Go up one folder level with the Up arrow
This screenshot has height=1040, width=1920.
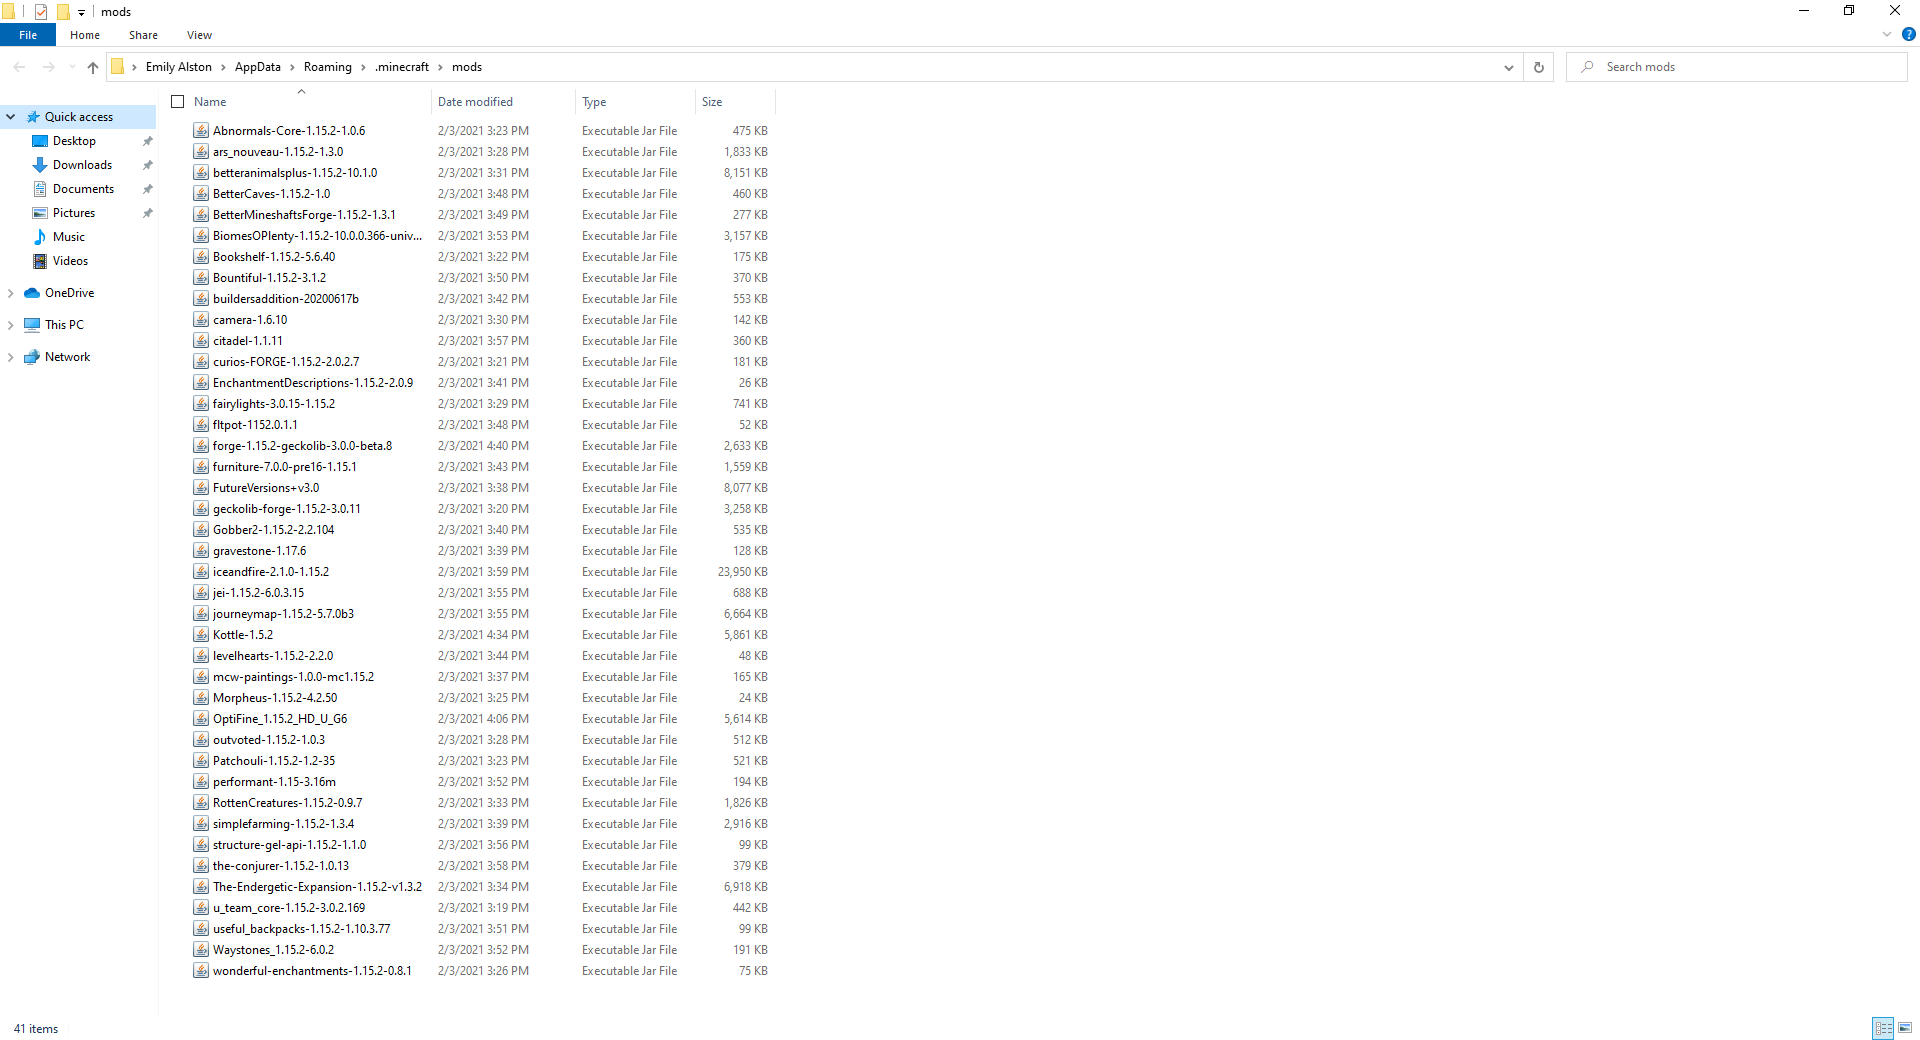pos(93,67)
